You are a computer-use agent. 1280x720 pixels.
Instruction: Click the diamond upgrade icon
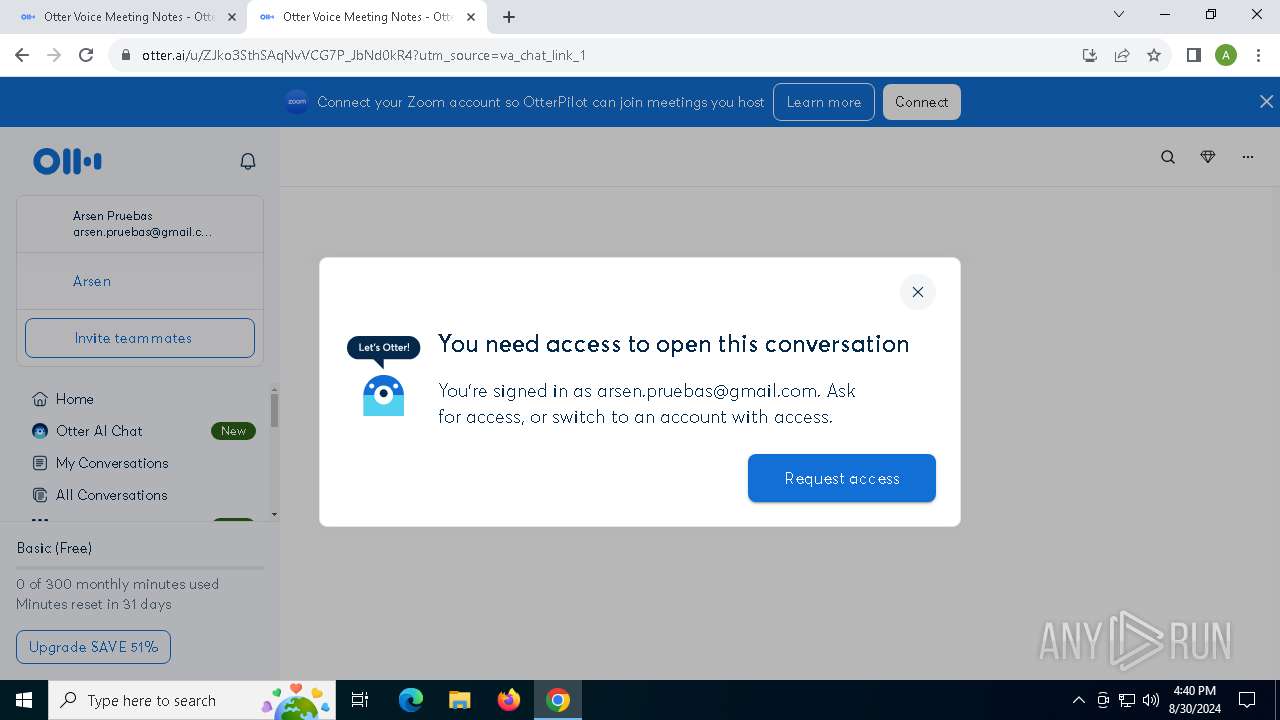tap(1208, 157)
